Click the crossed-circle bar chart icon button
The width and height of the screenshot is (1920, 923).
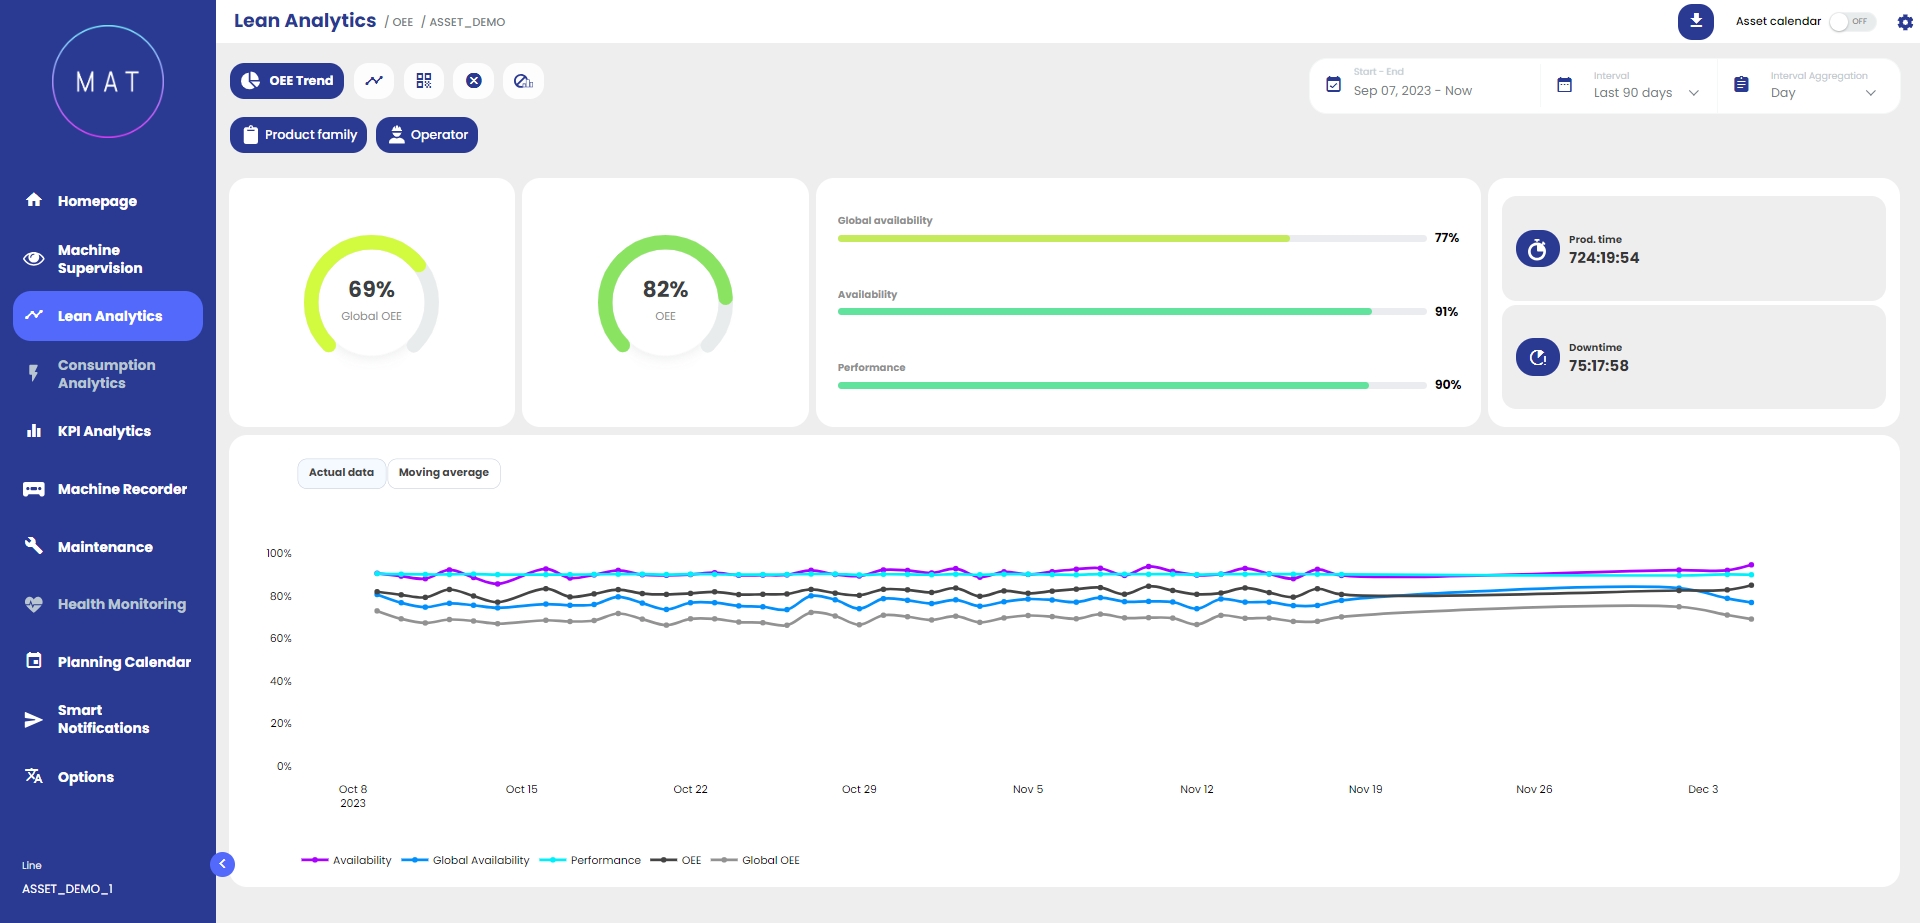point(523,81)
